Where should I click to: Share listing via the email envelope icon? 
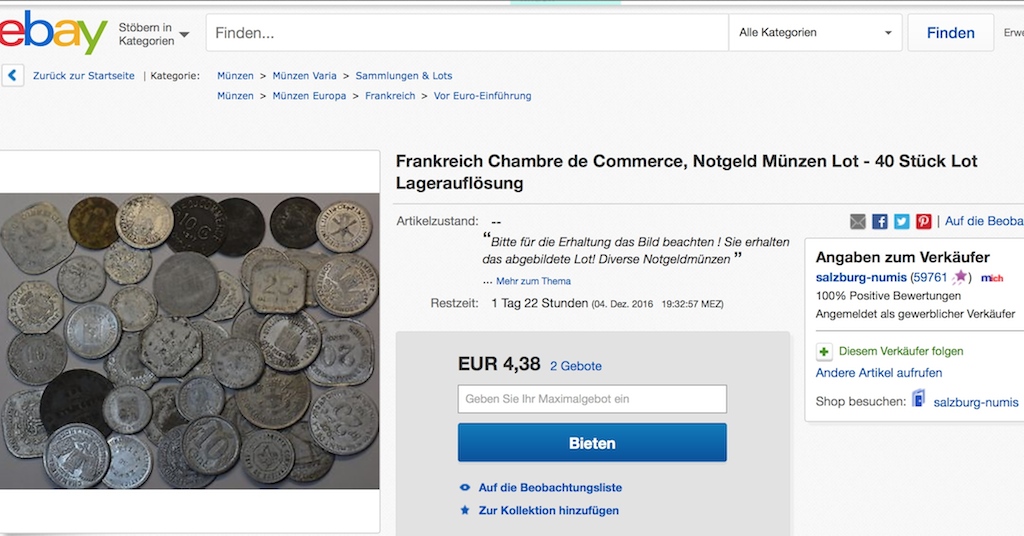[857, 221]
